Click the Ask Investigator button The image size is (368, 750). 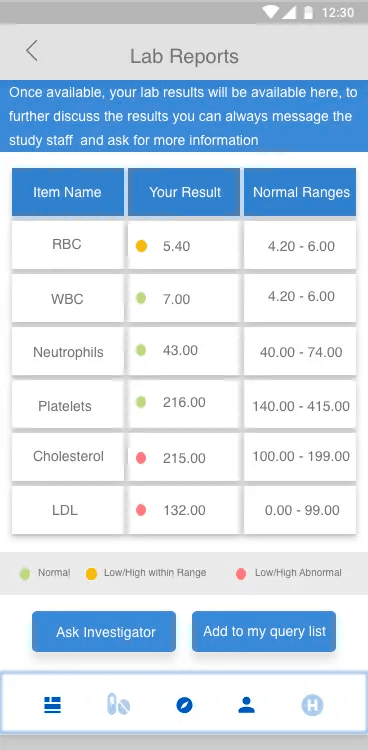104,631
